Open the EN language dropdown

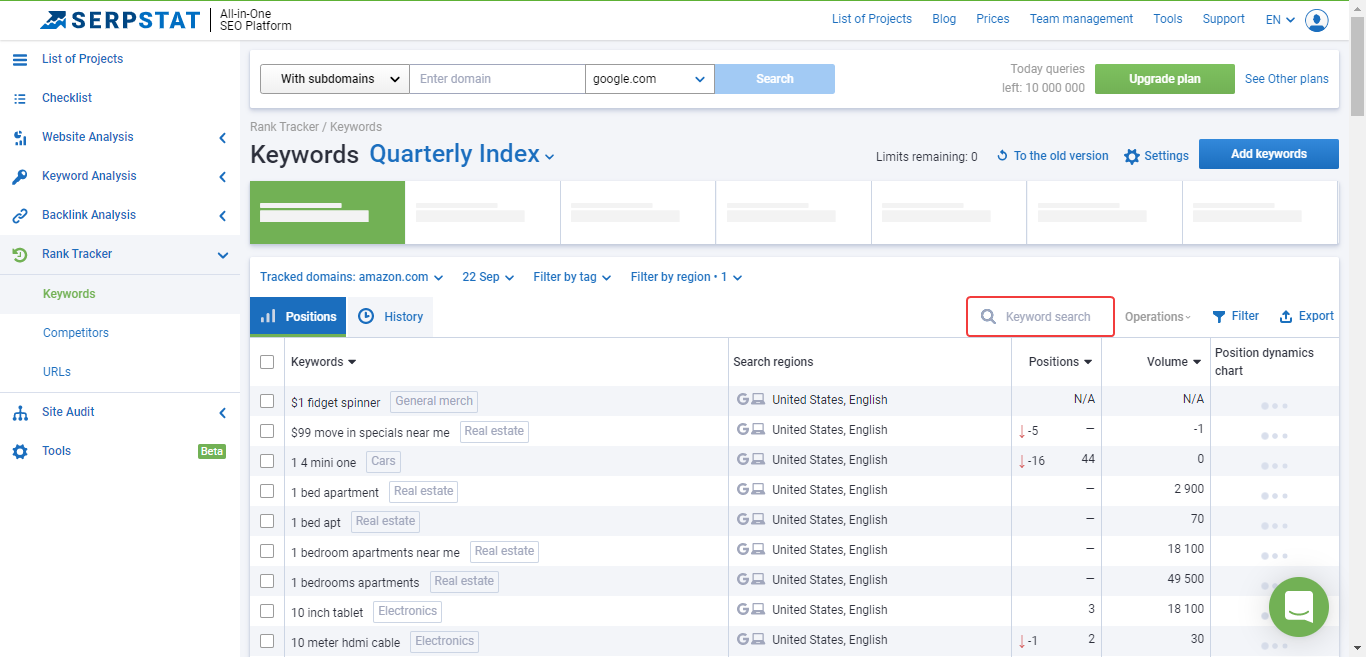click(1281, 19)
